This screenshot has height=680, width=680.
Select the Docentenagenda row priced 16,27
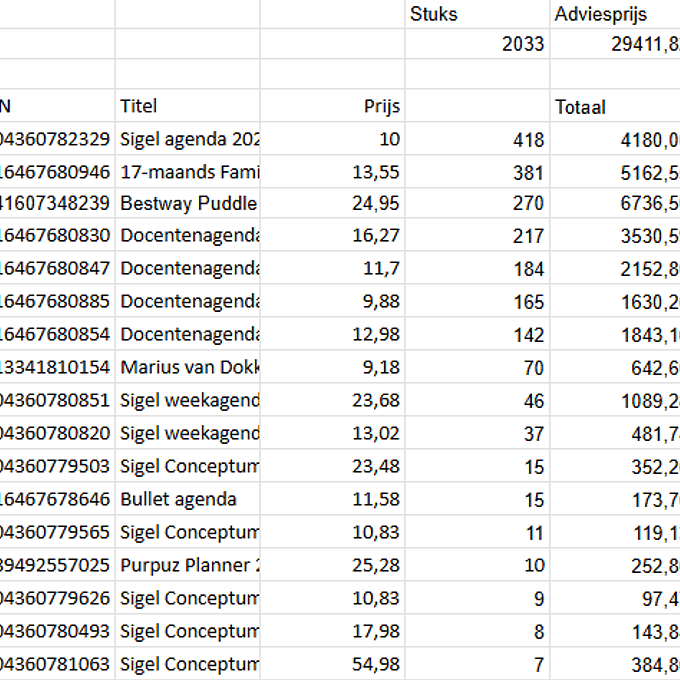pos(187,236)
